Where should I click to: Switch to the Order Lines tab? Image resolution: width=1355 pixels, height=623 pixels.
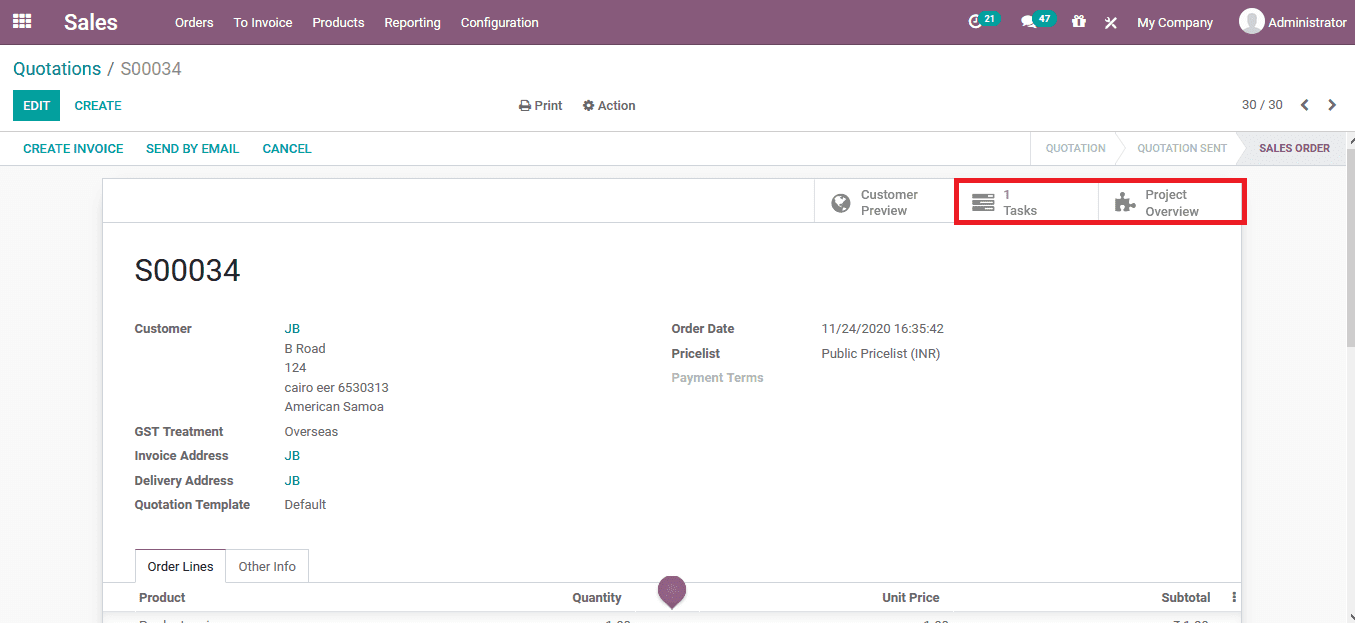180,566
